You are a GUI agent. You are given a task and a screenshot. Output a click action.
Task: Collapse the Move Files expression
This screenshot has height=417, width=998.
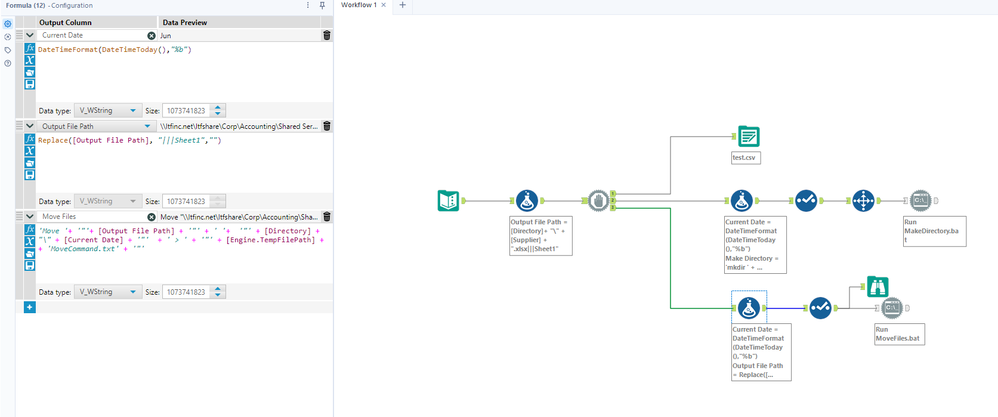29,216
